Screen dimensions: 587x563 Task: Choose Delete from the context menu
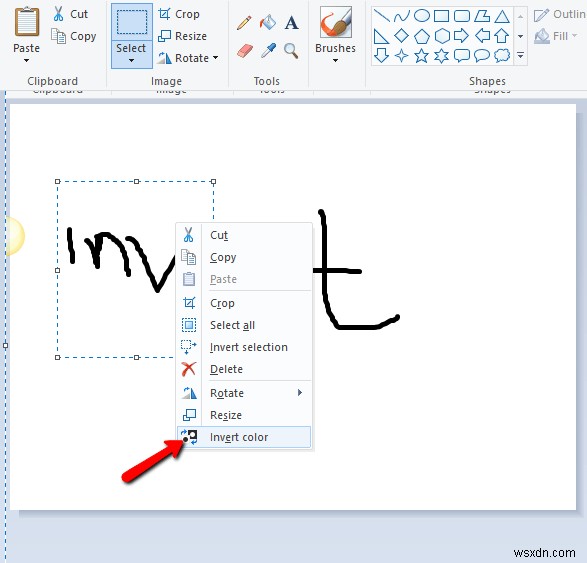(244, 369)
